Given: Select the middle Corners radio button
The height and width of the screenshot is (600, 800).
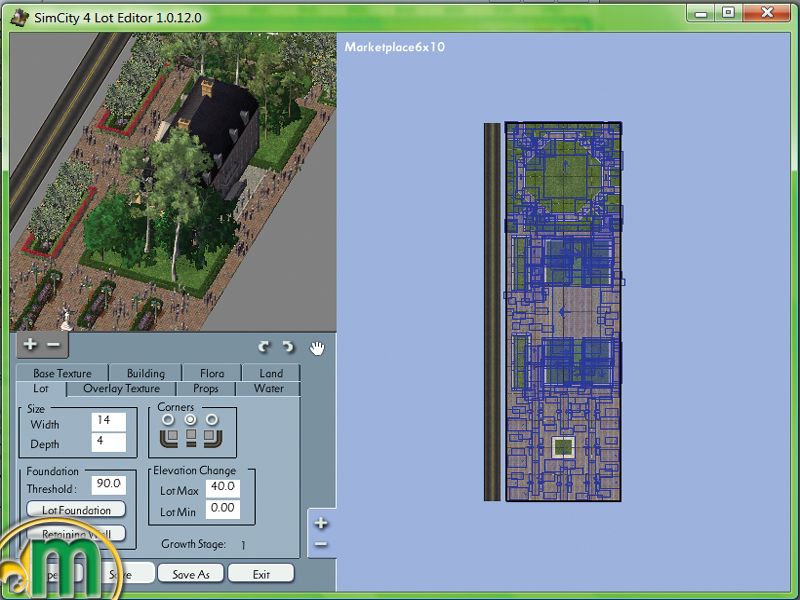Looking at the screenshot, I should coord(190,420).
